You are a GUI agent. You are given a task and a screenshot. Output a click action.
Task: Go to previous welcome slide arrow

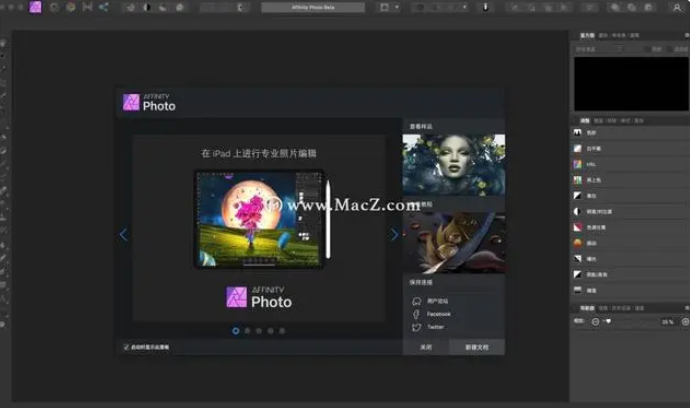click(123, 235)
